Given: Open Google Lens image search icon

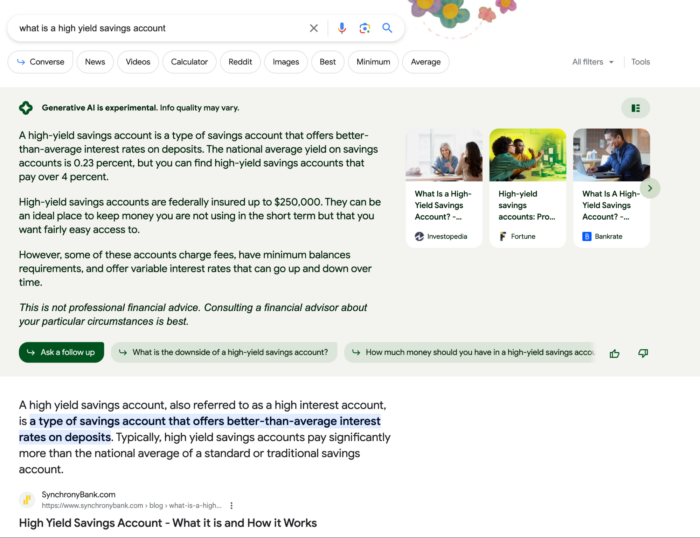Looking at the screenshot, I should 365,28.
